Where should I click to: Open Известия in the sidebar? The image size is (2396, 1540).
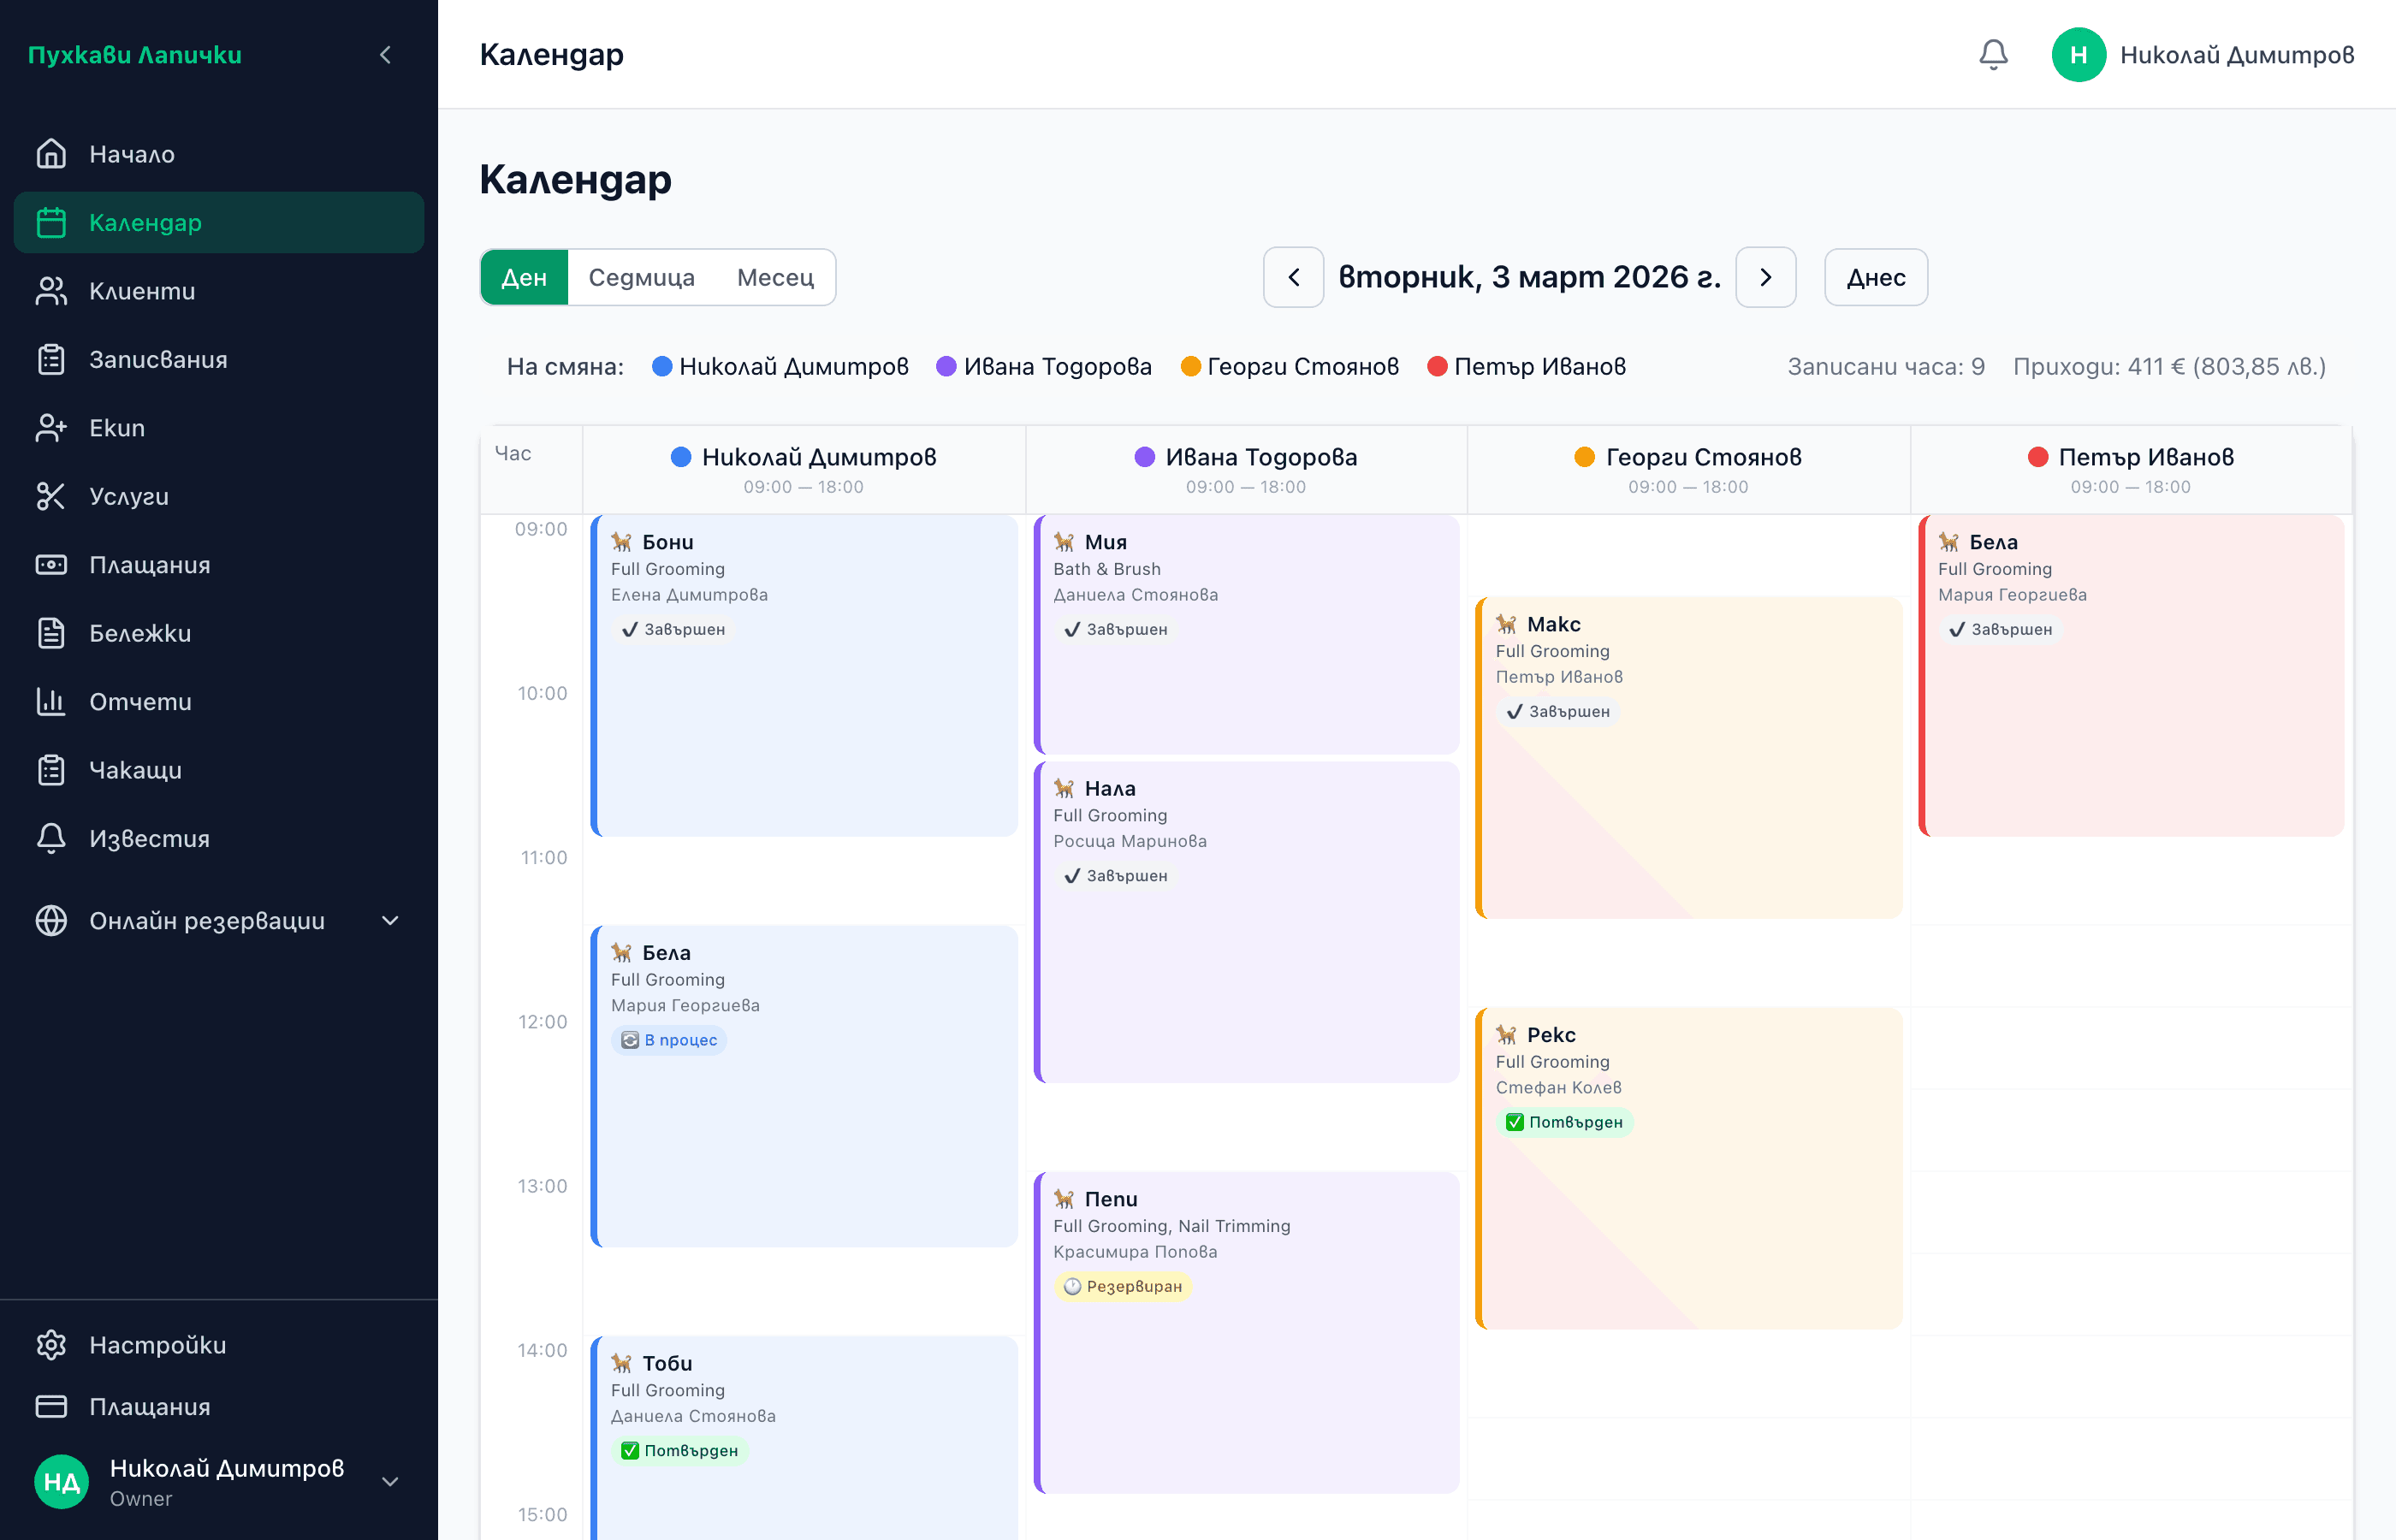[148, 838]
